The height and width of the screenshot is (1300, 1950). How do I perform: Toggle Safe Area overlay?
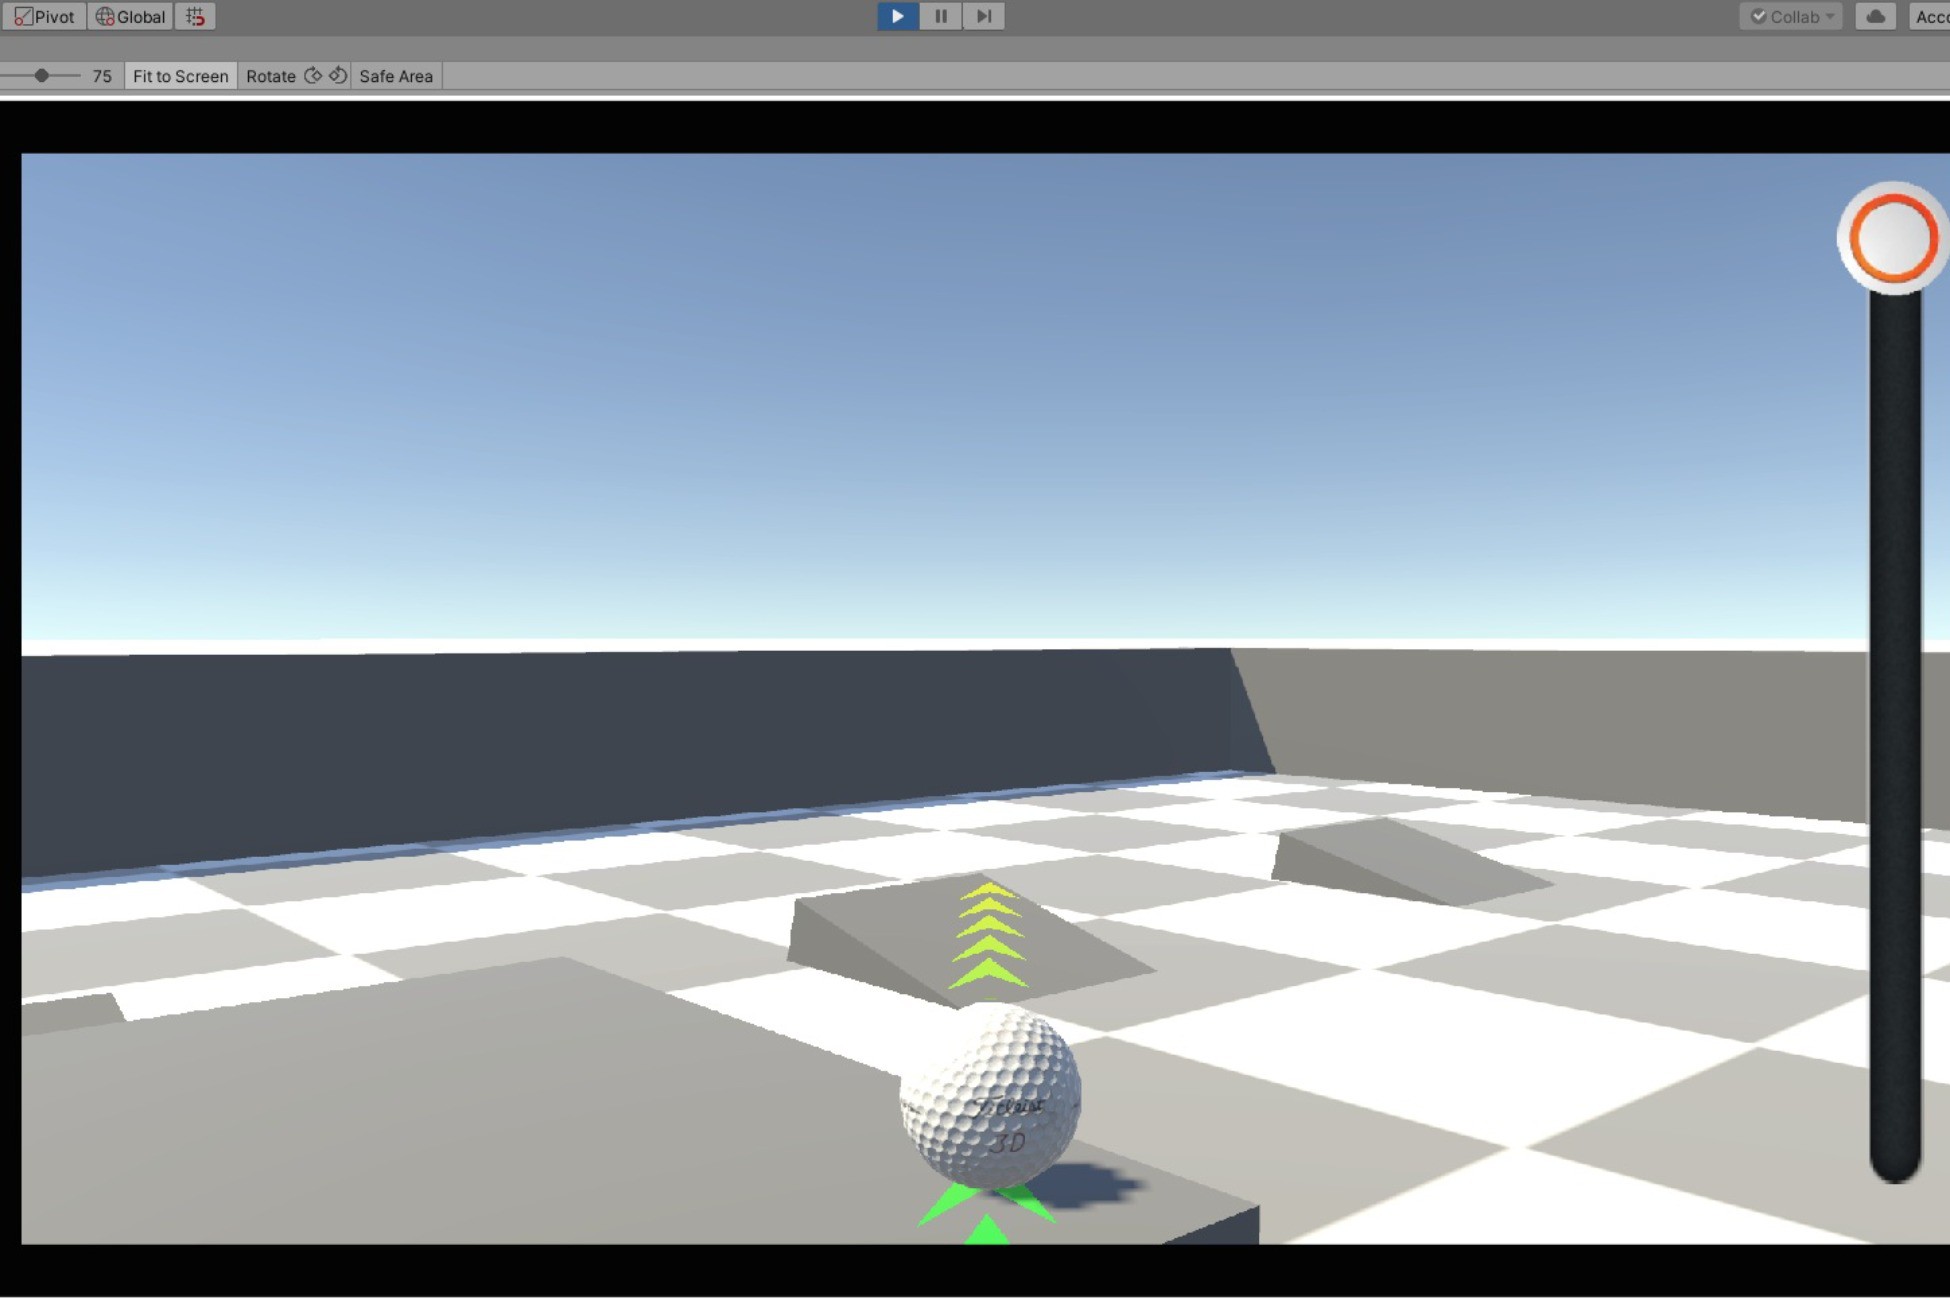tap(395, 75)
